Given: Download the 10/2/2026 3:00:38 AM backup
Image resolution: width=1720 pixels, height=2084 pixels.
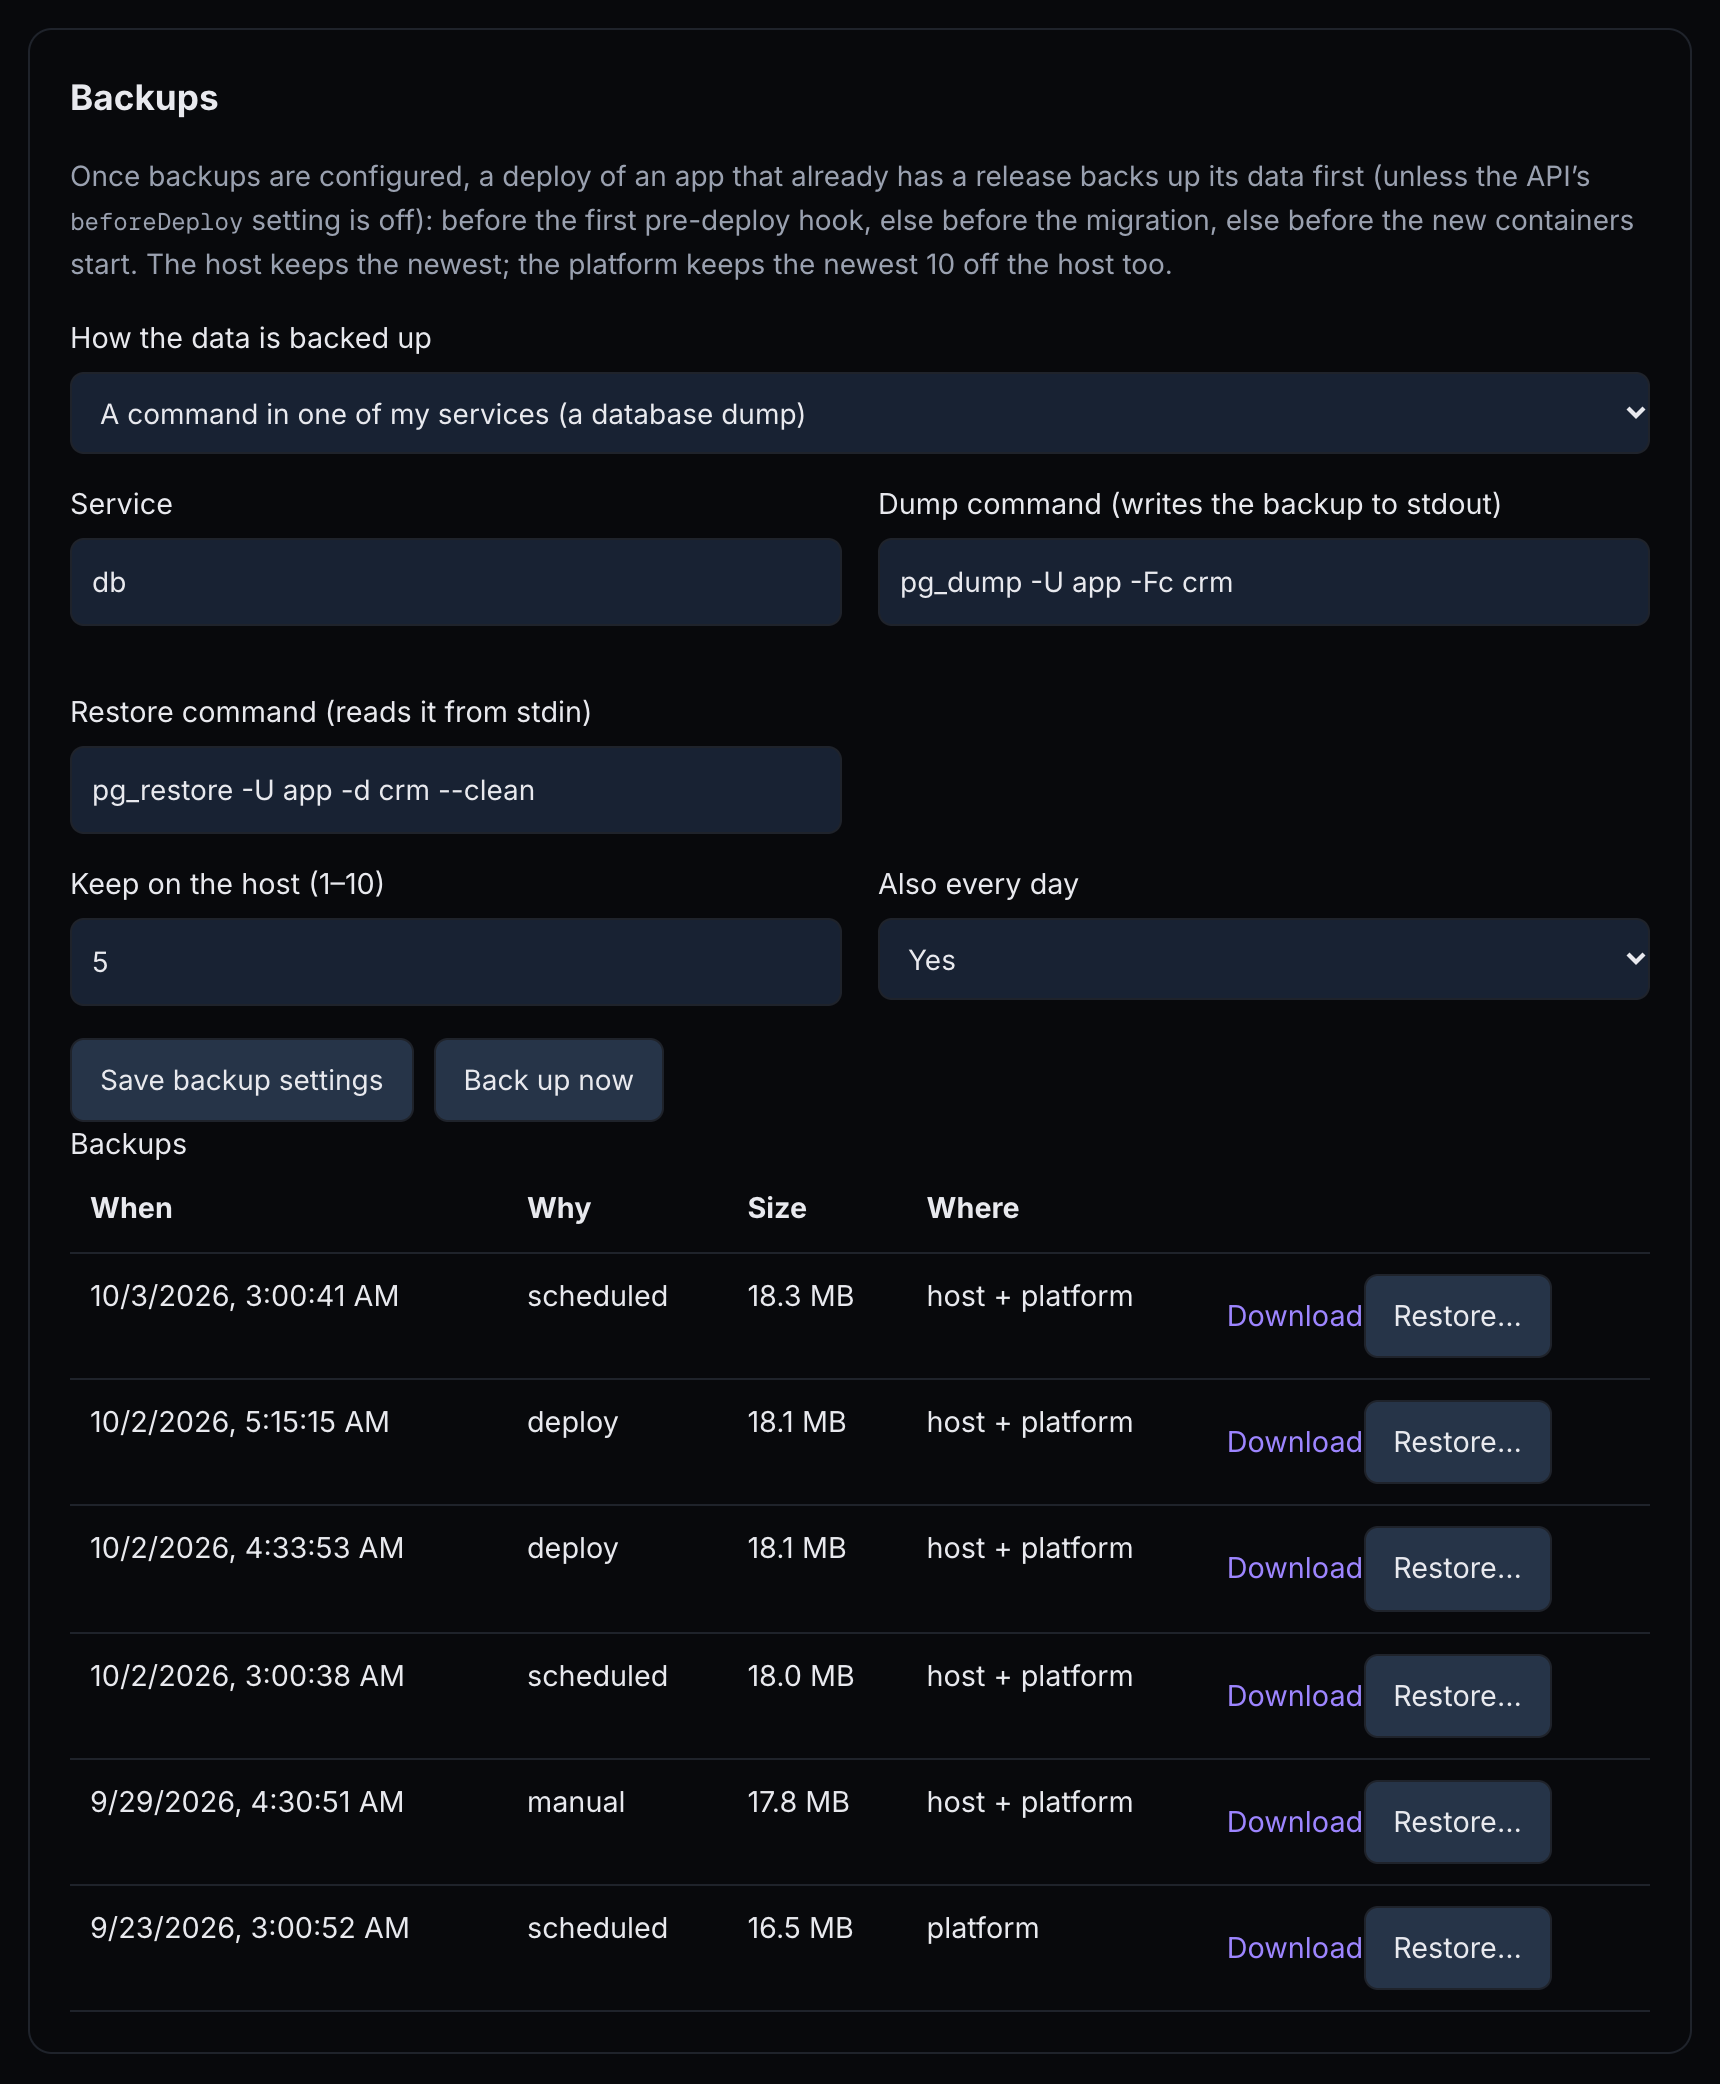Looking at the screenshot, I should pyautogui.click(x=1294, y=1696).
